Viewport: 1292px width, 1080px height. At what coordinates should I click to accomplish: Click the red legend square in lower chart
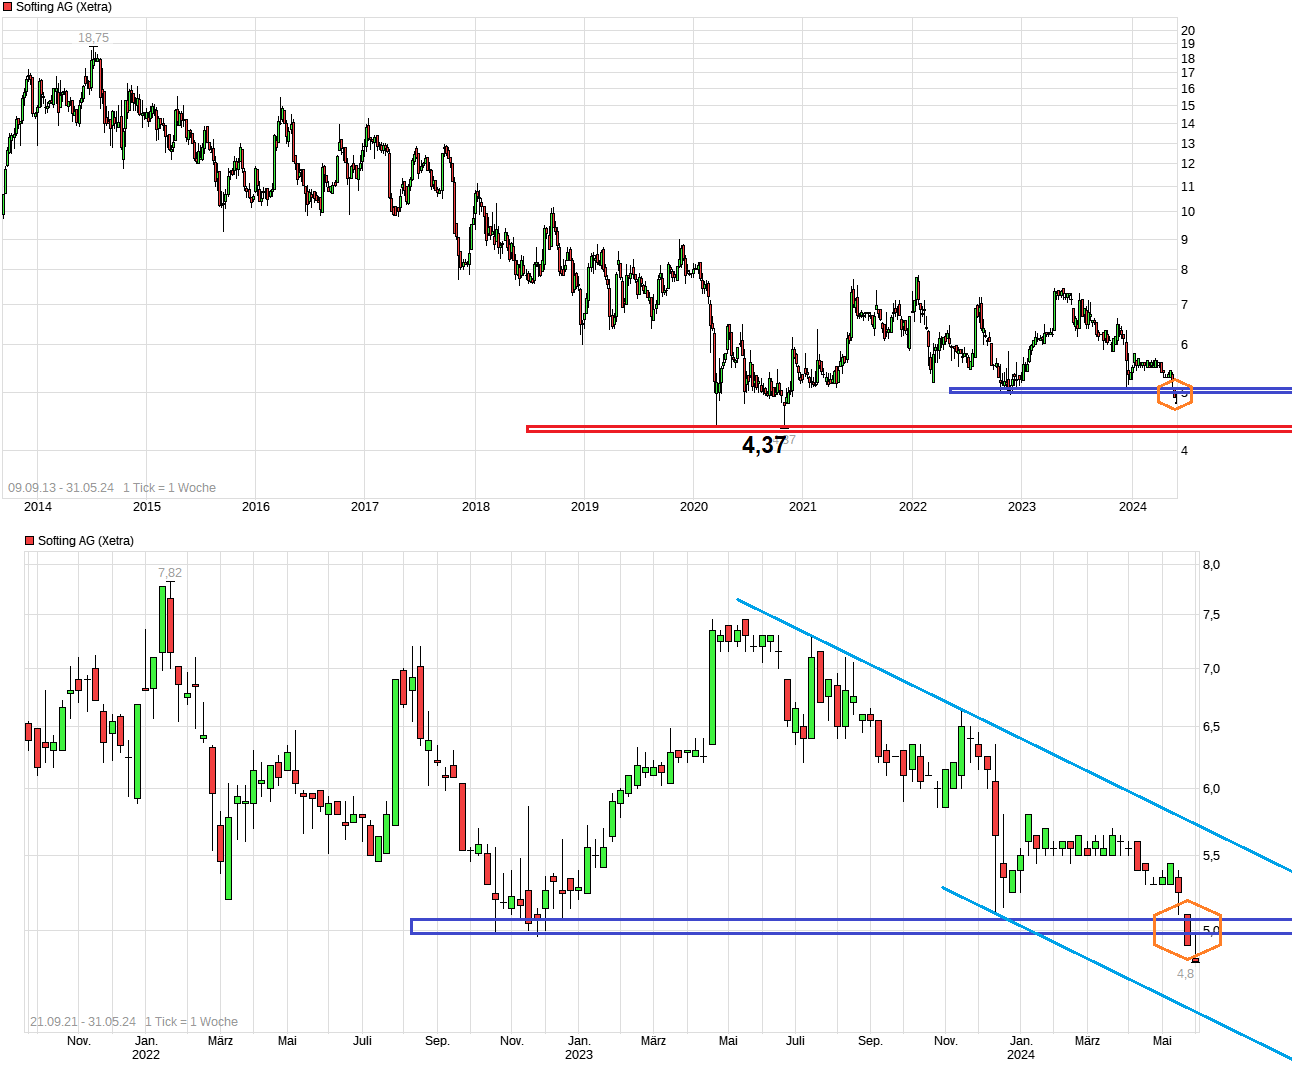click(30, 541)
